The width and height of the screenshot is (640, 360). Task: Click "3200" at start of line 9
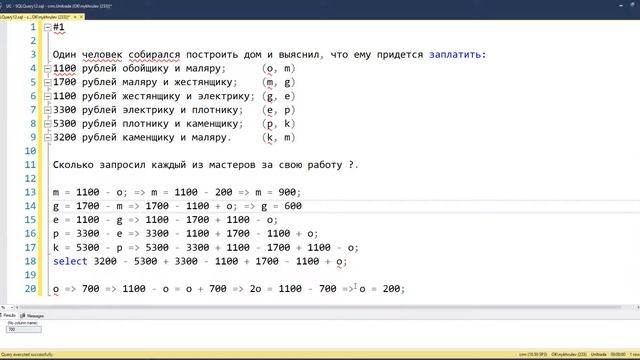[64, 138]
